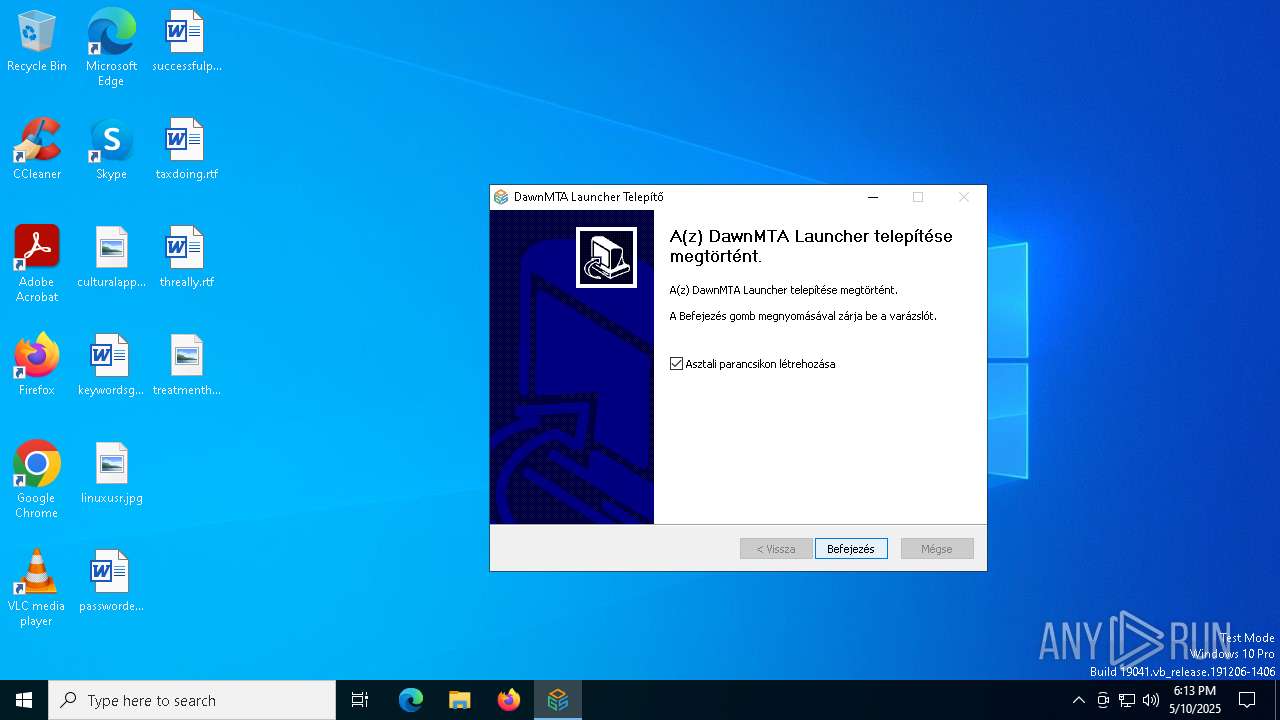Open the clock showing 6:13 PM

[1195, 700]
